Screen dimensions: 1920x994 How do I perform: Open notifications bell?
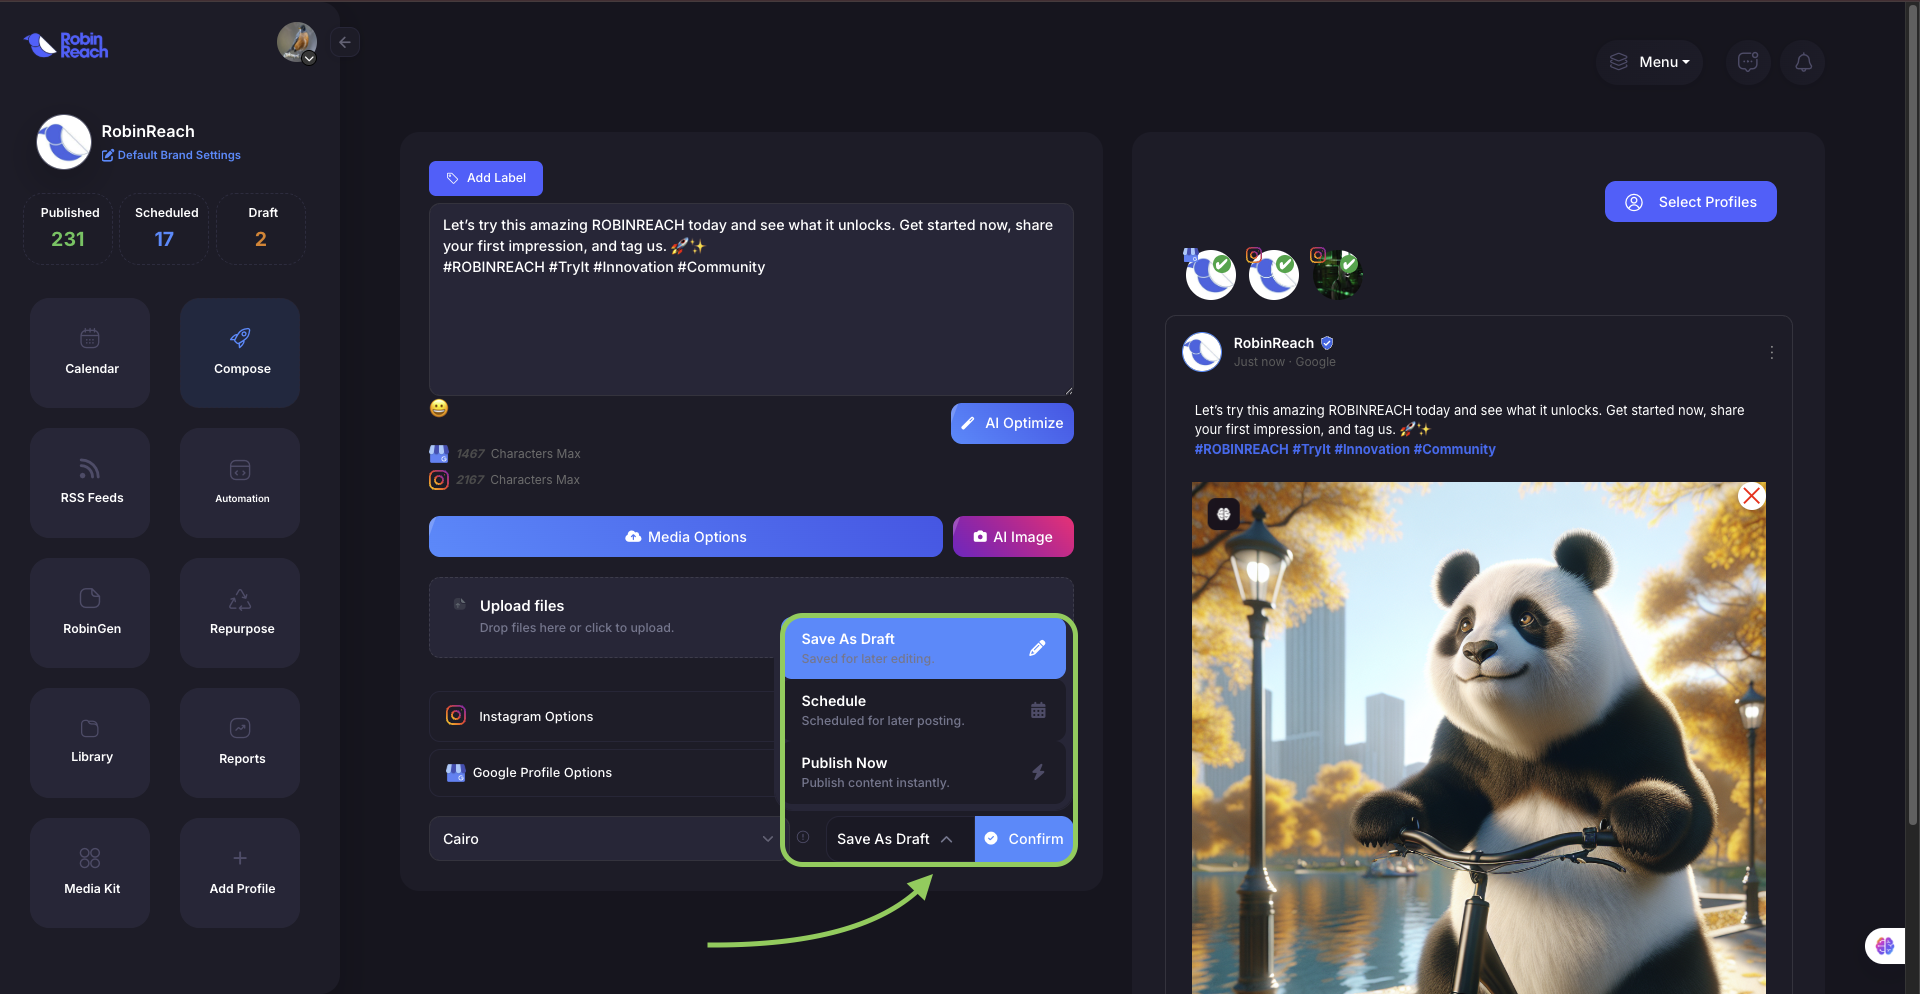click(x=1803, y=62)
